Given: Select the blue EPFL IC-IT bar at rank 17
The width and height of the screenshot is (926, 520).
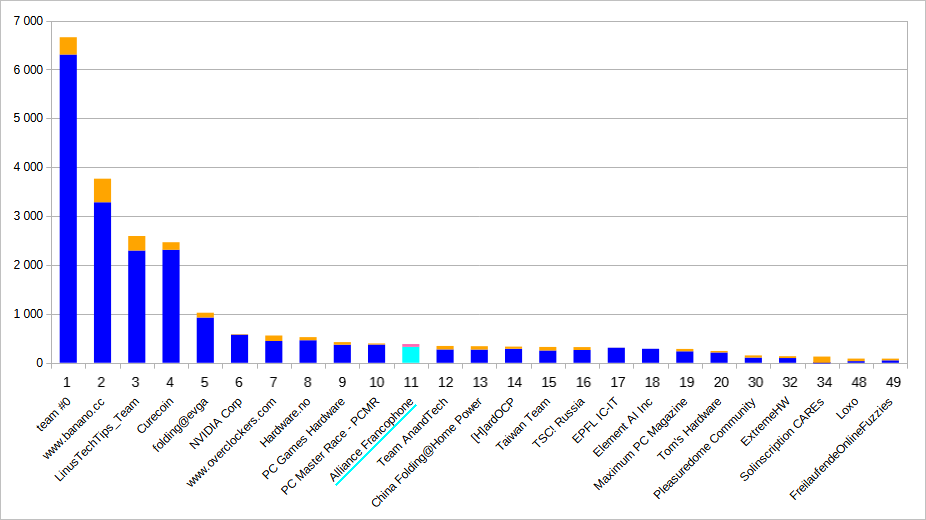Looking at the screenshot, I should coord(616,355).
